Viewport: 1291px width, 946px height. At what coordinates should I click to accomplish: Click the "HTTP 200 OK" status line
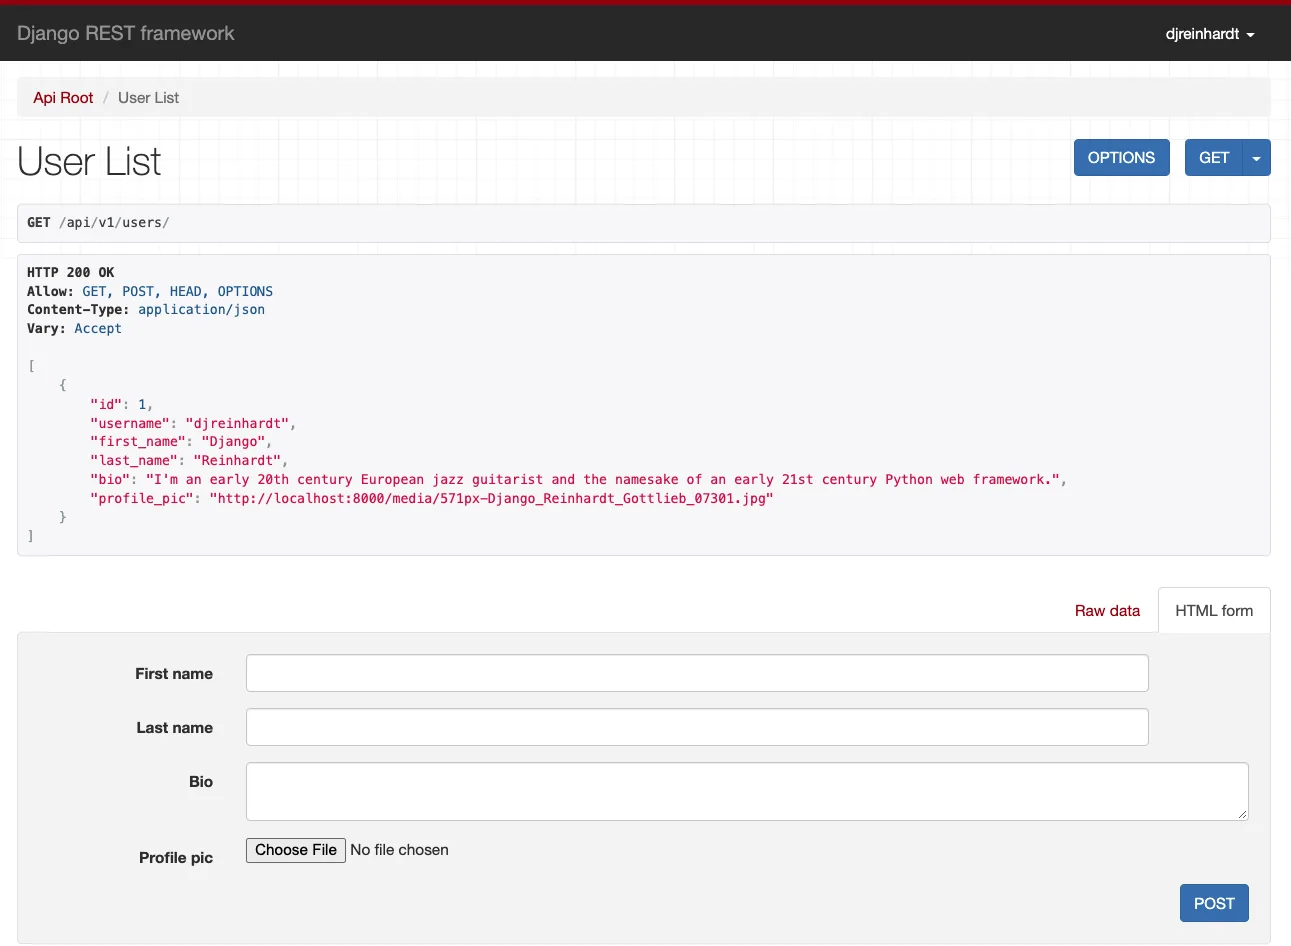(x=71, y=272)
